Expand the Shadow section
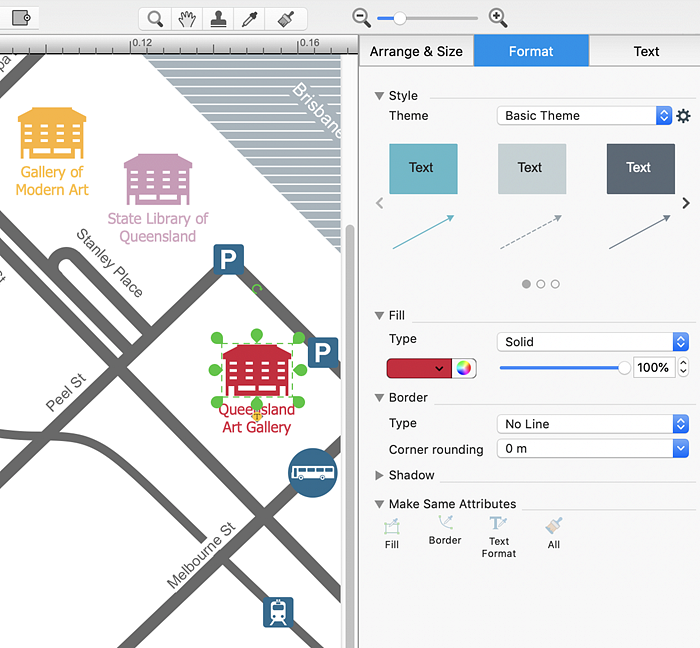700x648 pixels. pyautogui.click(x=379, y=475)
